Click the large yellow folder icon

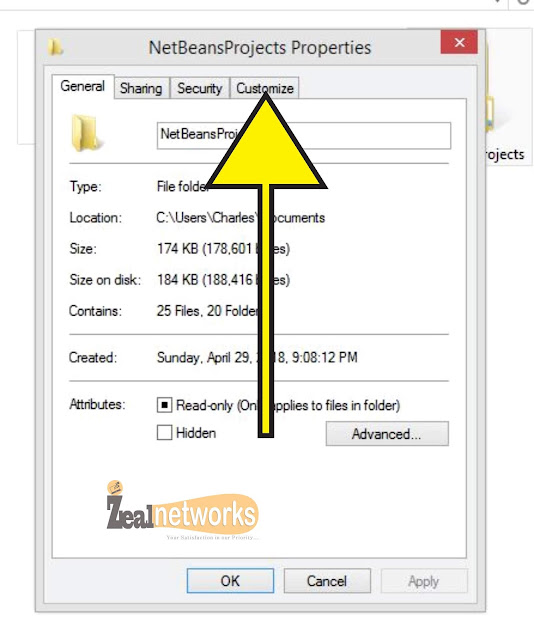coord(85,133)
